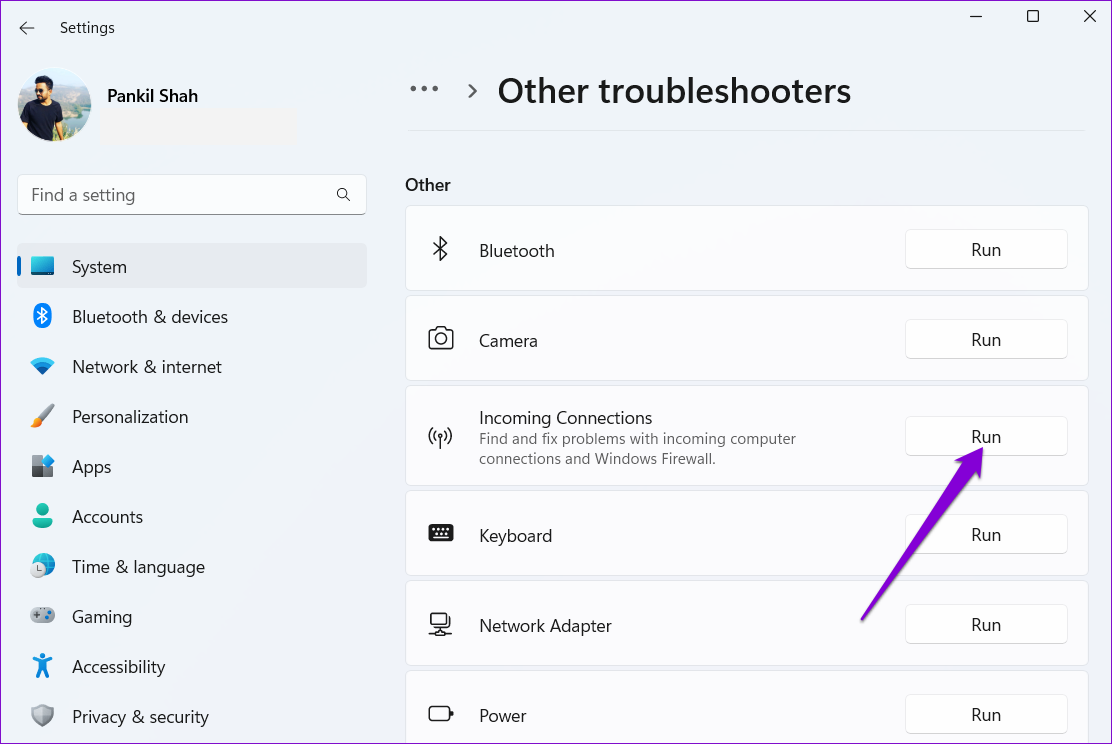Click the Network Adapter computer icon

click(x=440, y=624)
